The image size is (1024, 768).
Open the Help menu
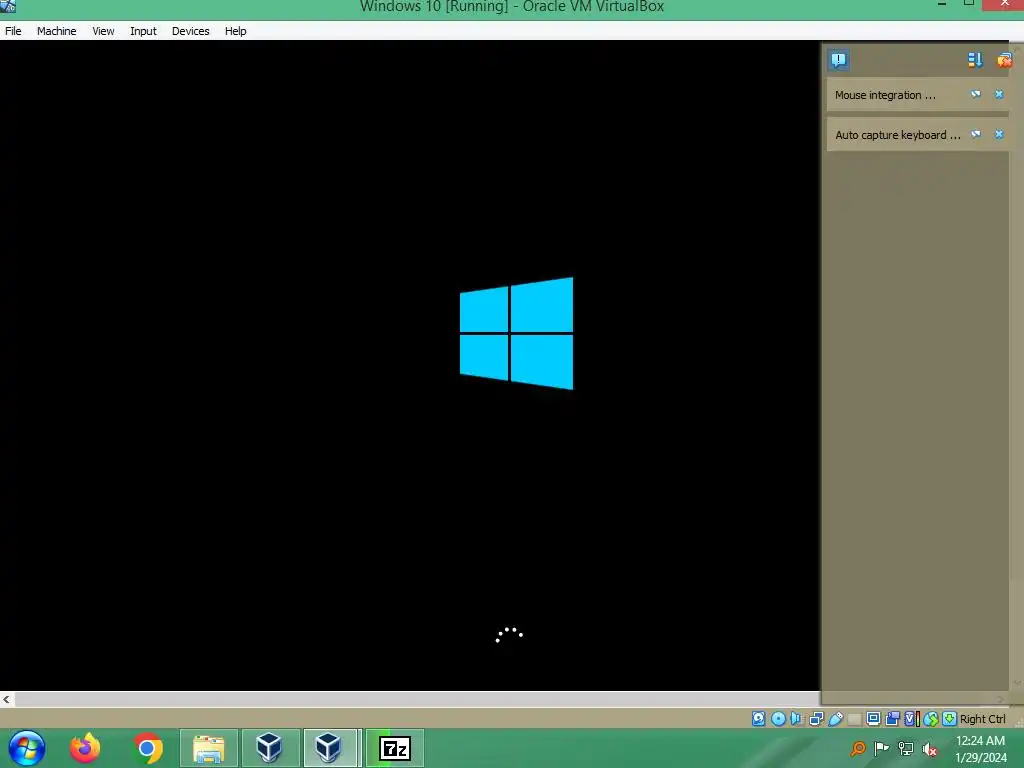(x=236, y=31)
